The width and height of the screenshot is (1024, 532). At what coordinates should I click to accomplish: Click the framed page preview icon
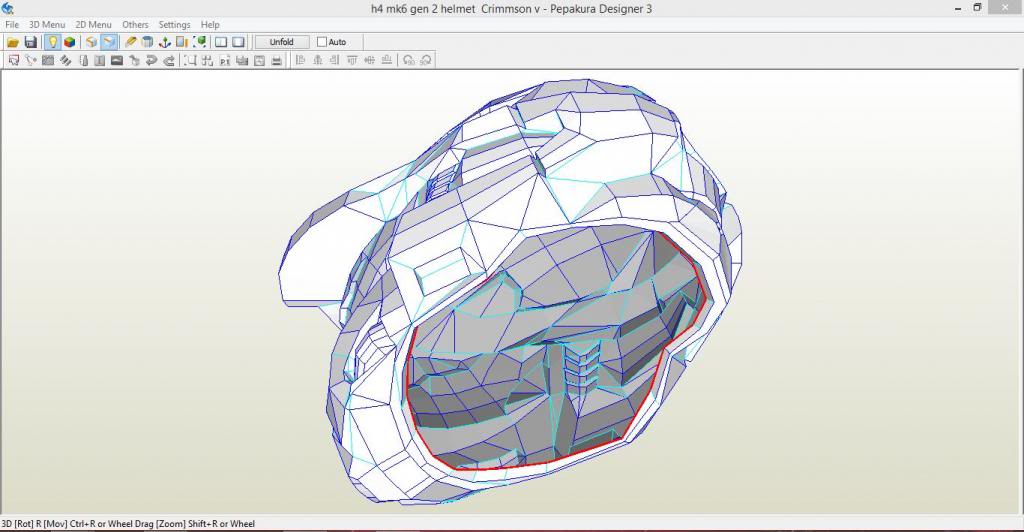tap(259, 60)
